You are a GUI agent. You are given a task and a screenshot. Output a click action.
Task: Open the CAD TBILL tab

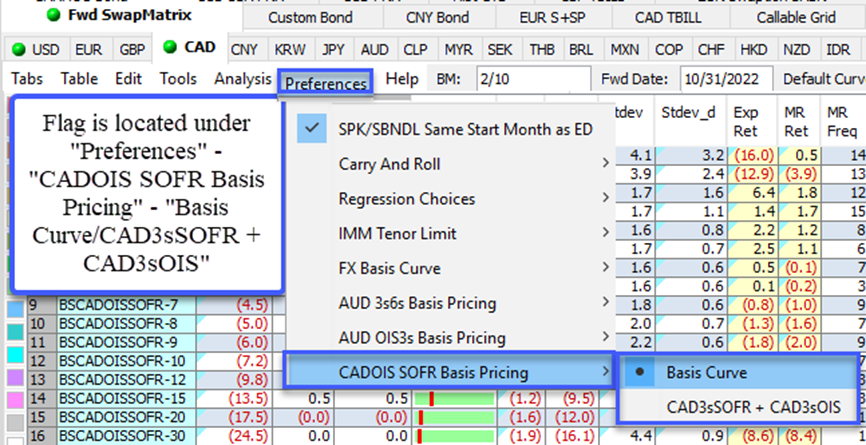coord(668,18)
